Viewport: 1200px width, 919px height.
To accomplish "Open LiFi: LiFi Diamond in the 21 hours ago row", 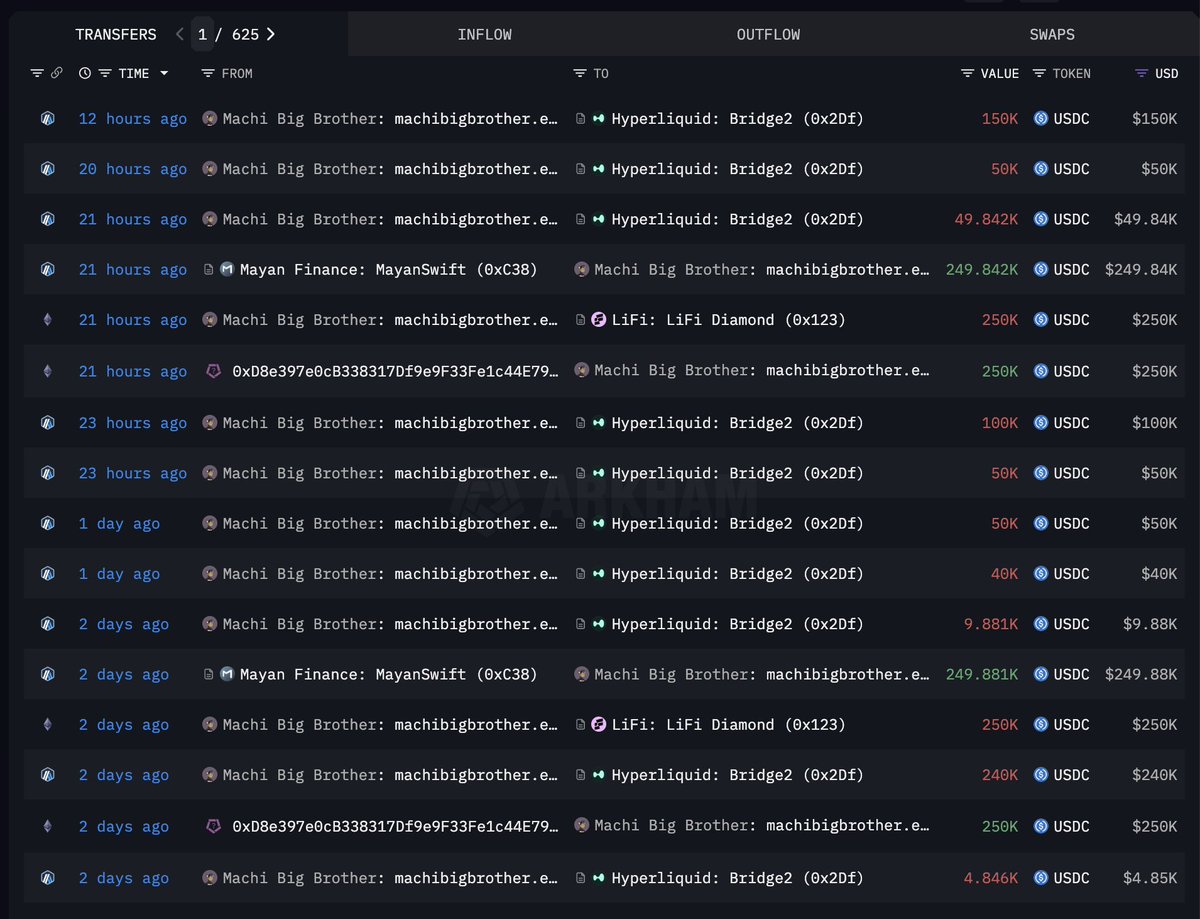I will pos(729,320).
